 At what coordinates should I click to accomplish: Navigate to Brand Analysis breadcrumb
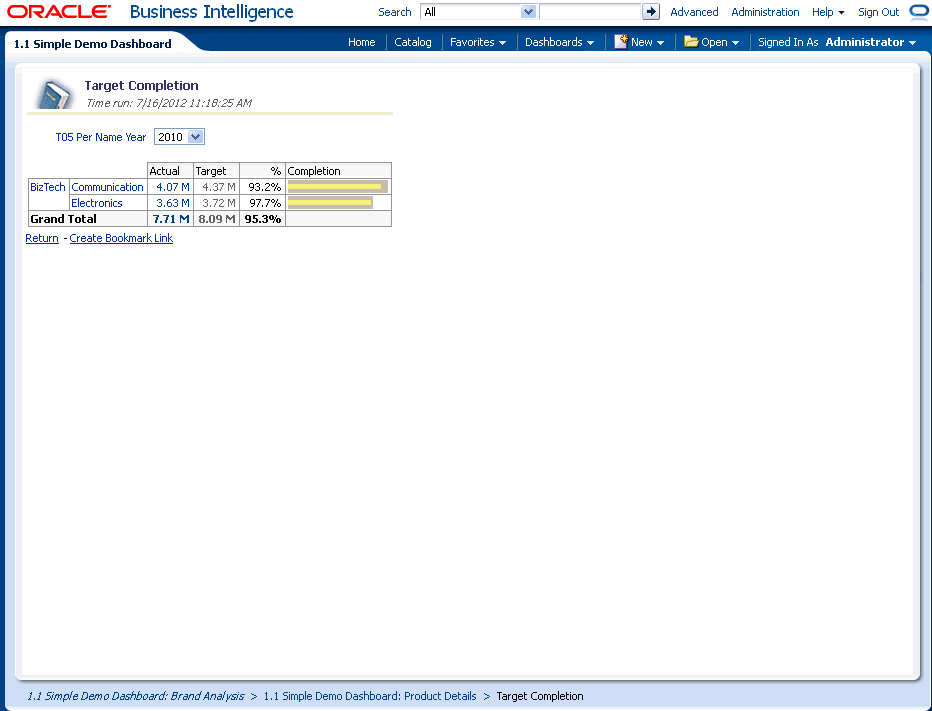tap(135, 696)
